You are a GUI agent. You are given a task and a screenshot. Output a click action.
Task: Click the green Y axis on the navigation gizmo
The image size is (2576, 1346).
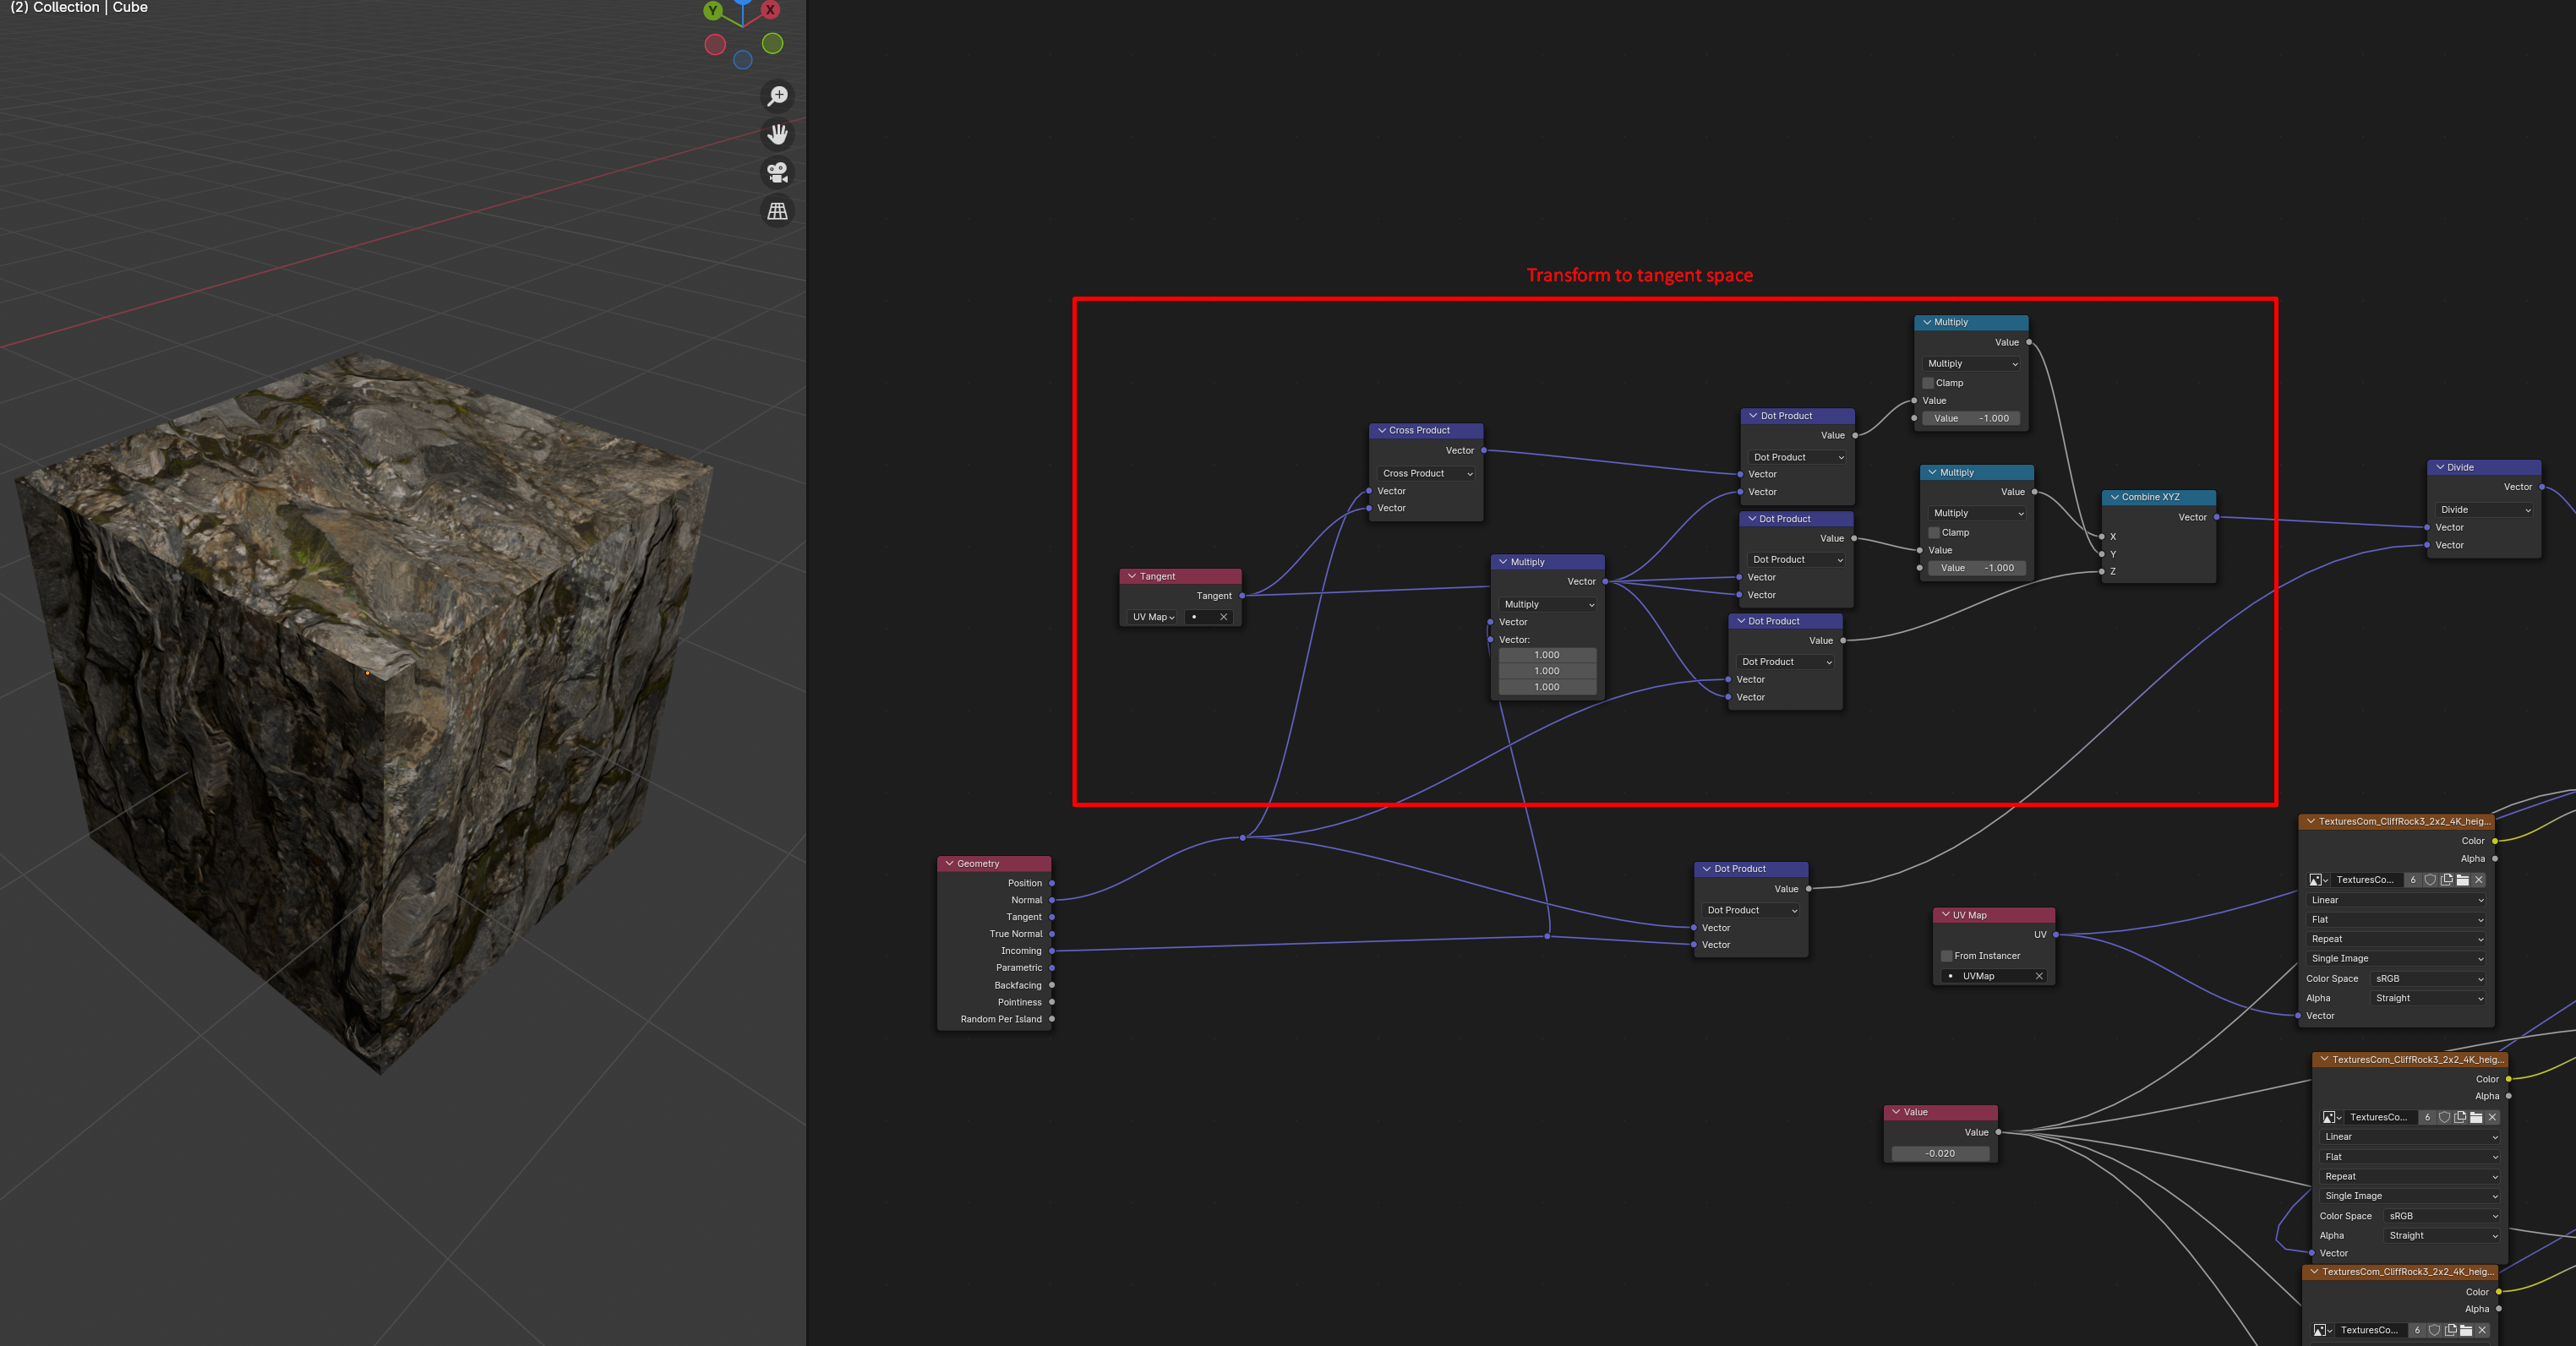[x=713, y=10]
